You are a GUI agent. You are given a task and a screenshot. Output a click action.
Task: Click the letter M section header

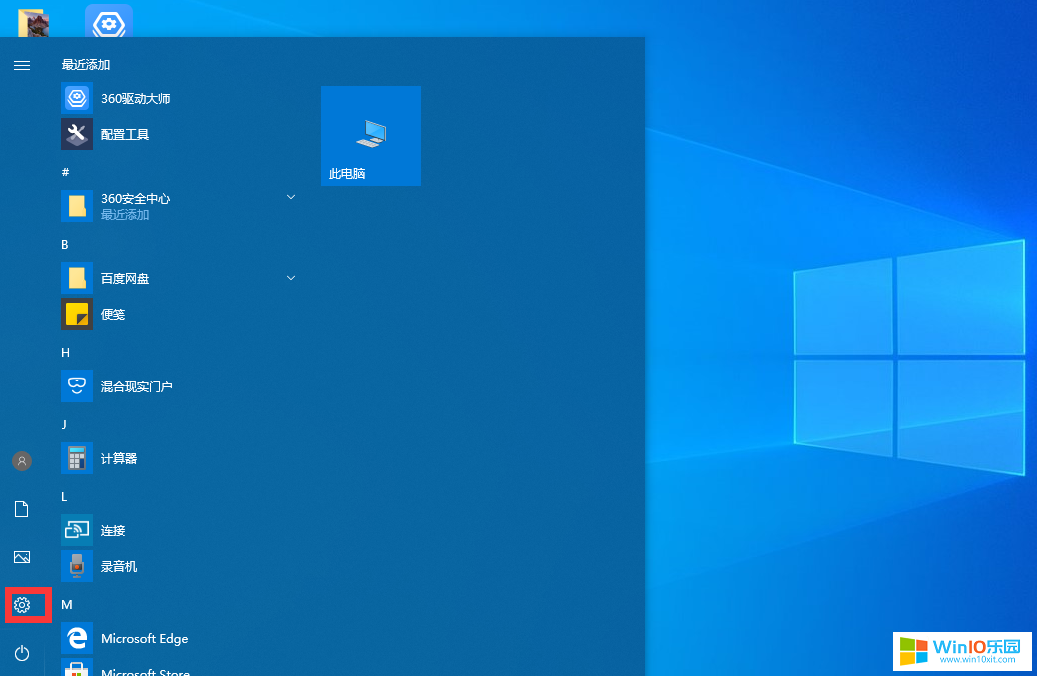[66, 605]
